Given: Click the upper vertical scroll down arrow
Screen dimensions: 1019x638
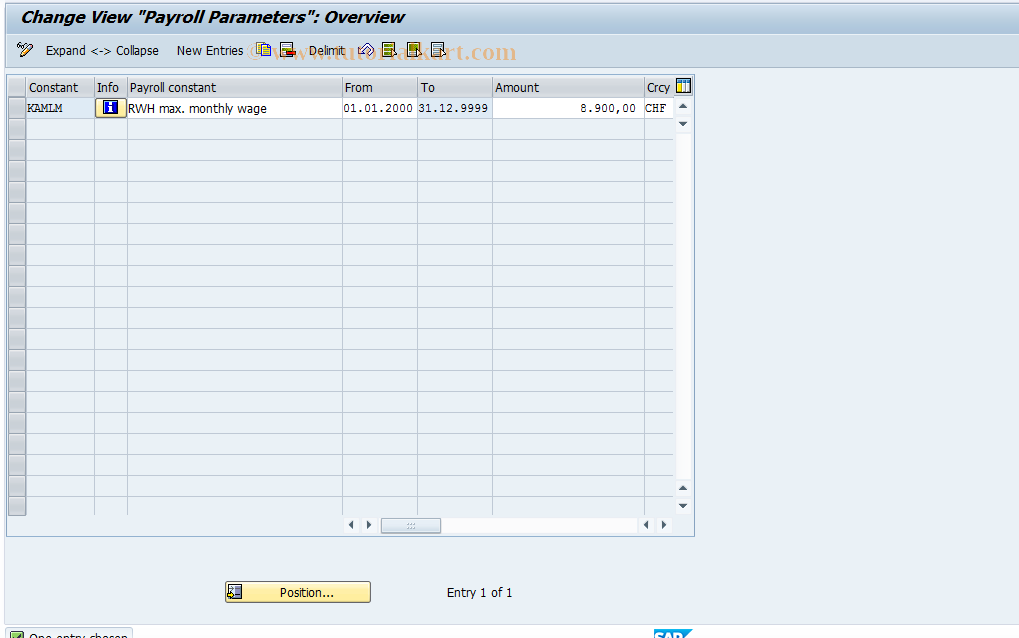Looking at the screenshot, I should (x=683, y=123).
